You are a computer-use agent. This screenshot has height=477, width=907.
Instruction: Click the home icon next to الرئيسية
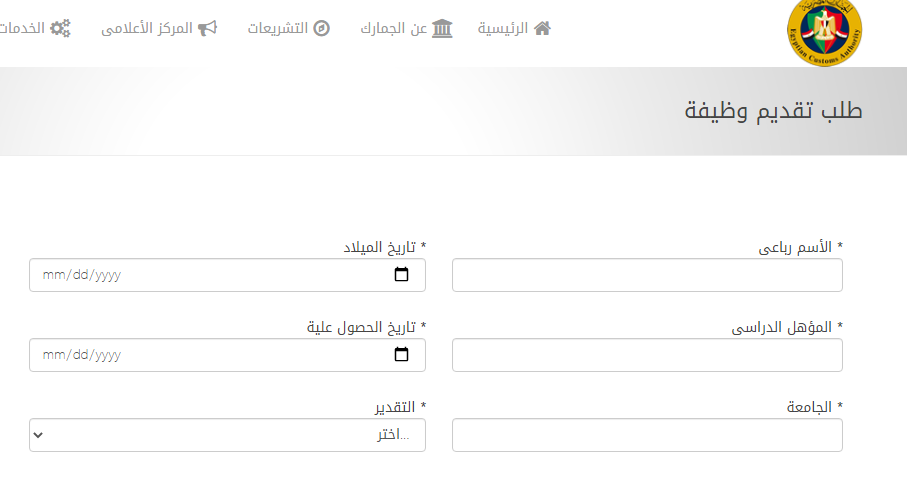click(542, 28)
